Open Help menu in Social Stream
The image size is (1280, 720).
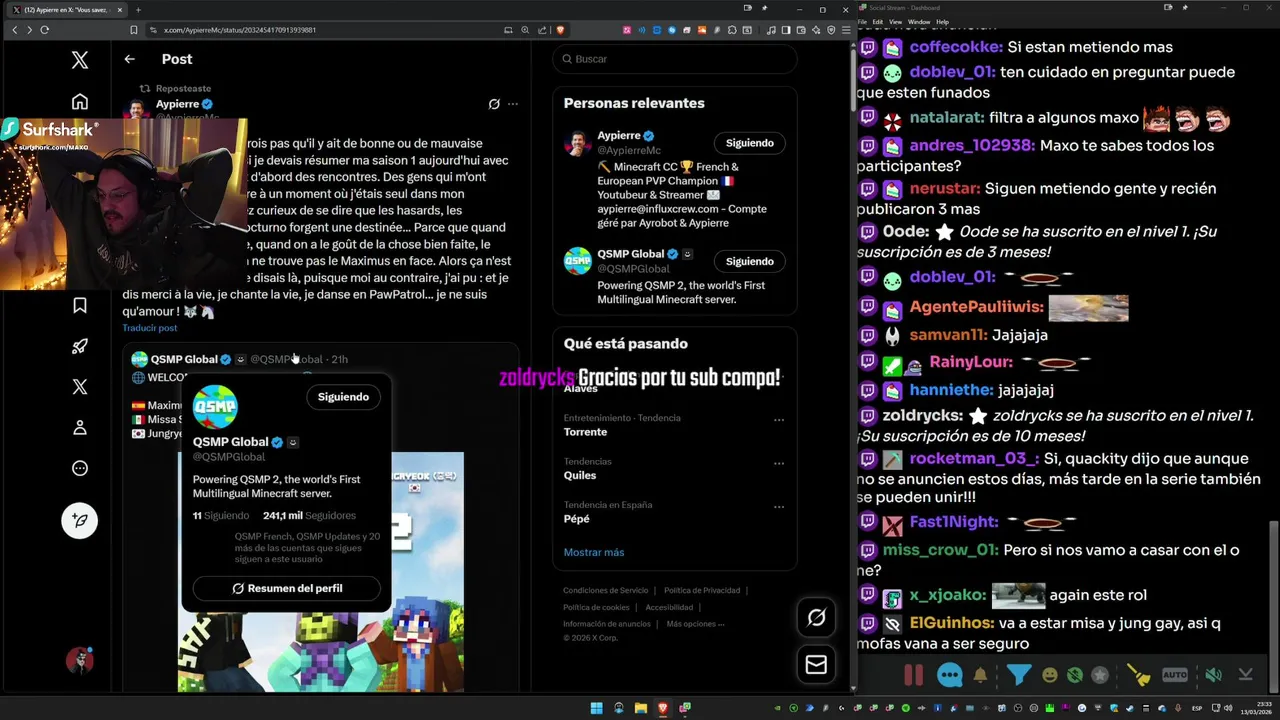click(x=942, y=21)
